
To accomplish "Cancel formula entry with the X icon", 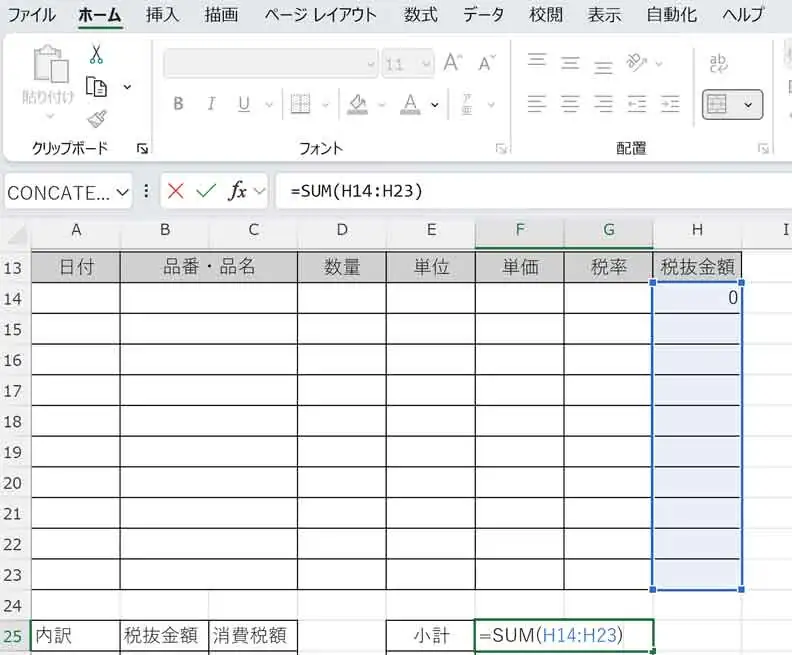I will coord(176,191).
